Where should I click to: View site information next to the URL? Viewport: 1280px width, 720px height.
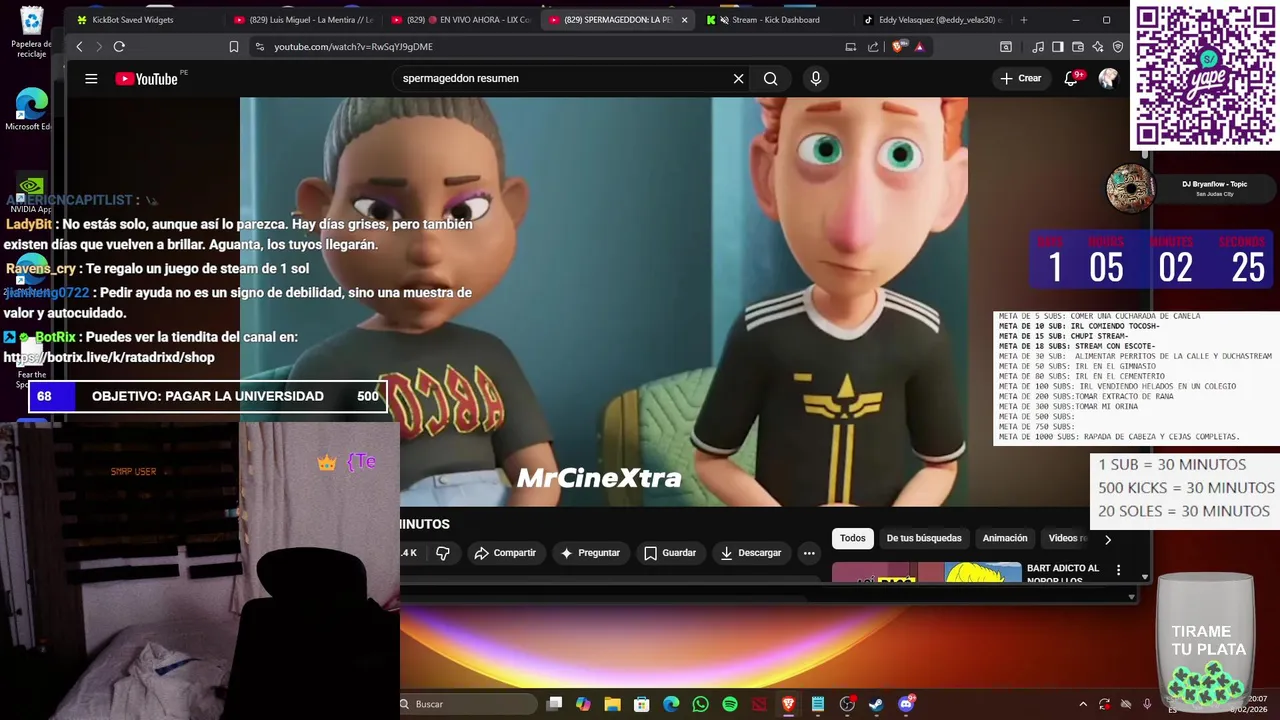click(260, 47)
